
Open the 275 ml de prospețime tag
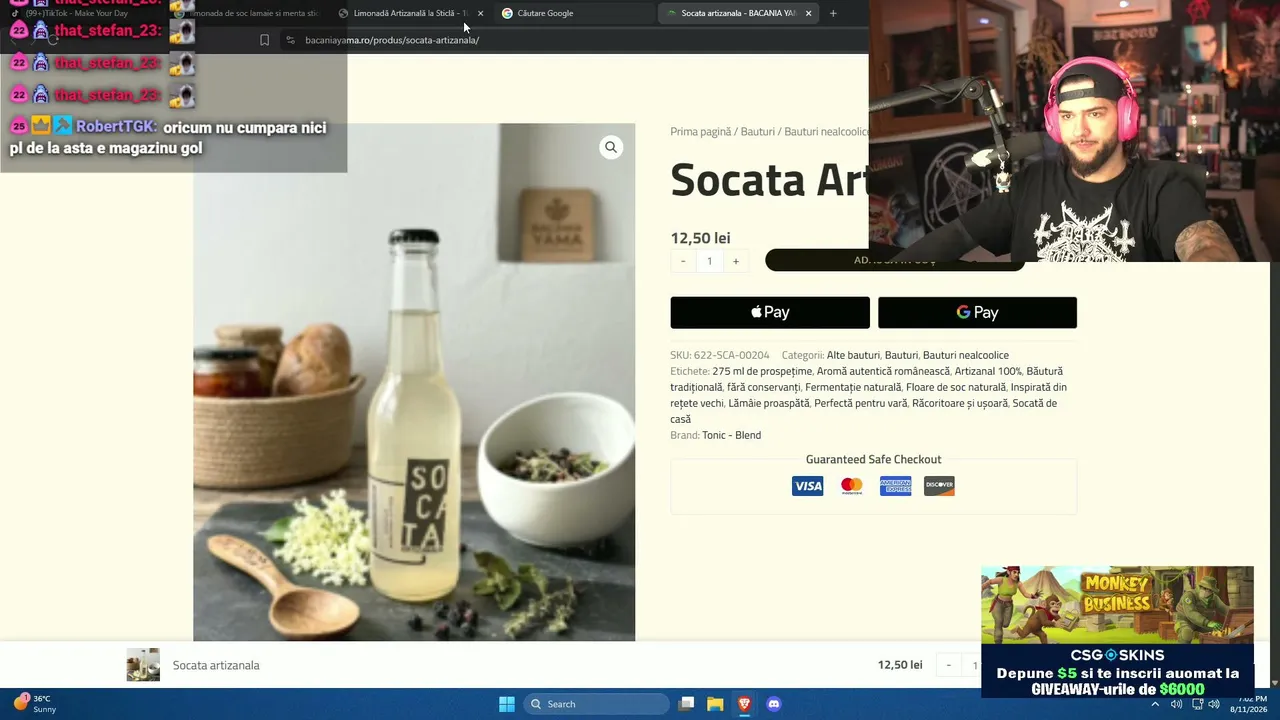click(x=762, y=371)
